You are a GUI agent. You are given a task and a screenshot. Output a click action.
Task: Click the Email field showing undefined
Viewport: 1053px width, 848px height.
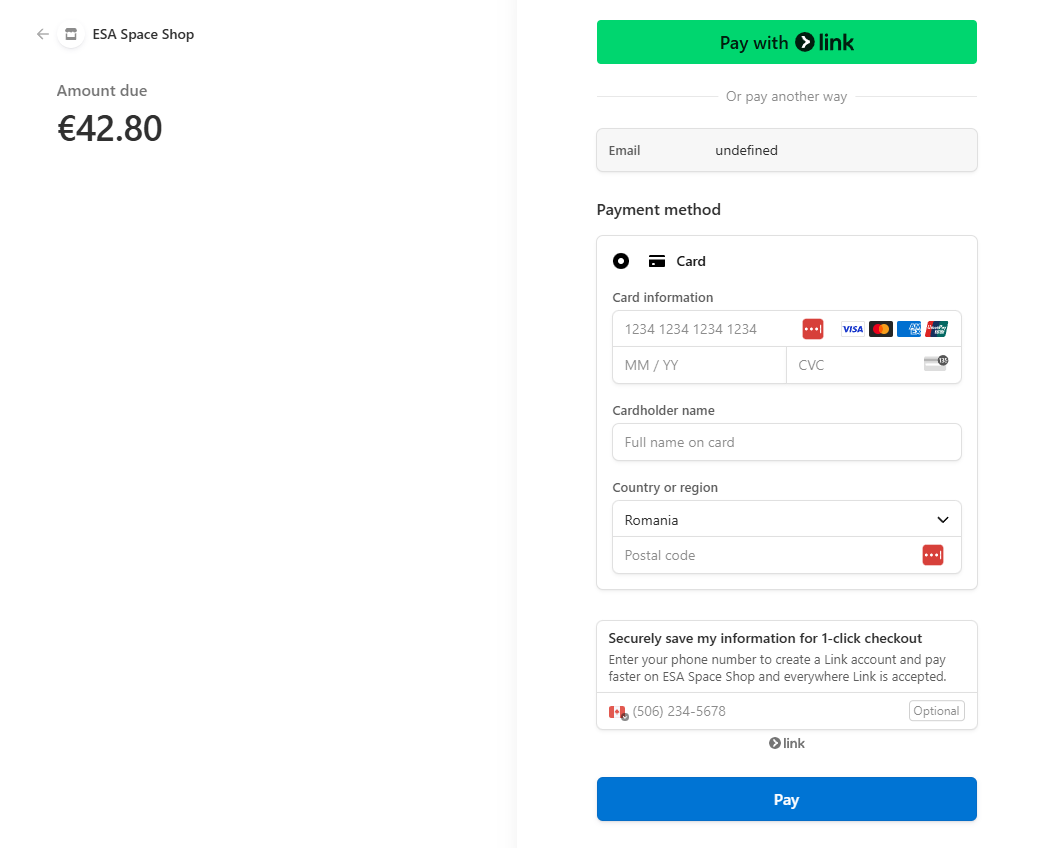tap(786, 150)
